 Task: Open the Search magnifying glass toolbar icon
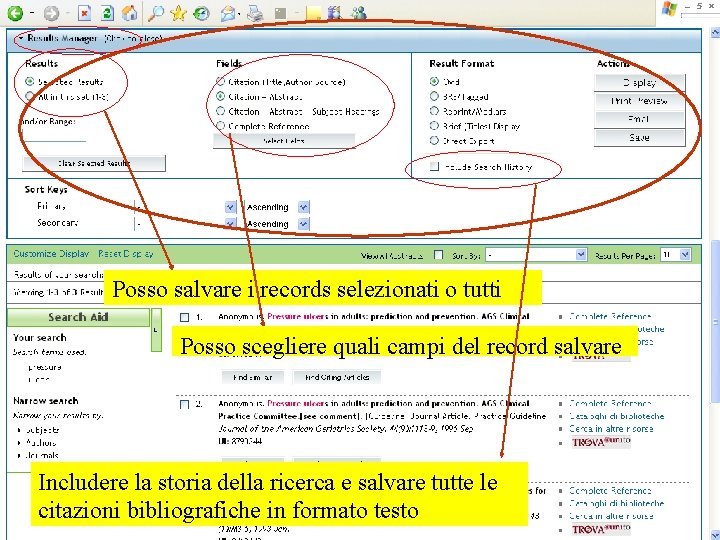[156, 13]
